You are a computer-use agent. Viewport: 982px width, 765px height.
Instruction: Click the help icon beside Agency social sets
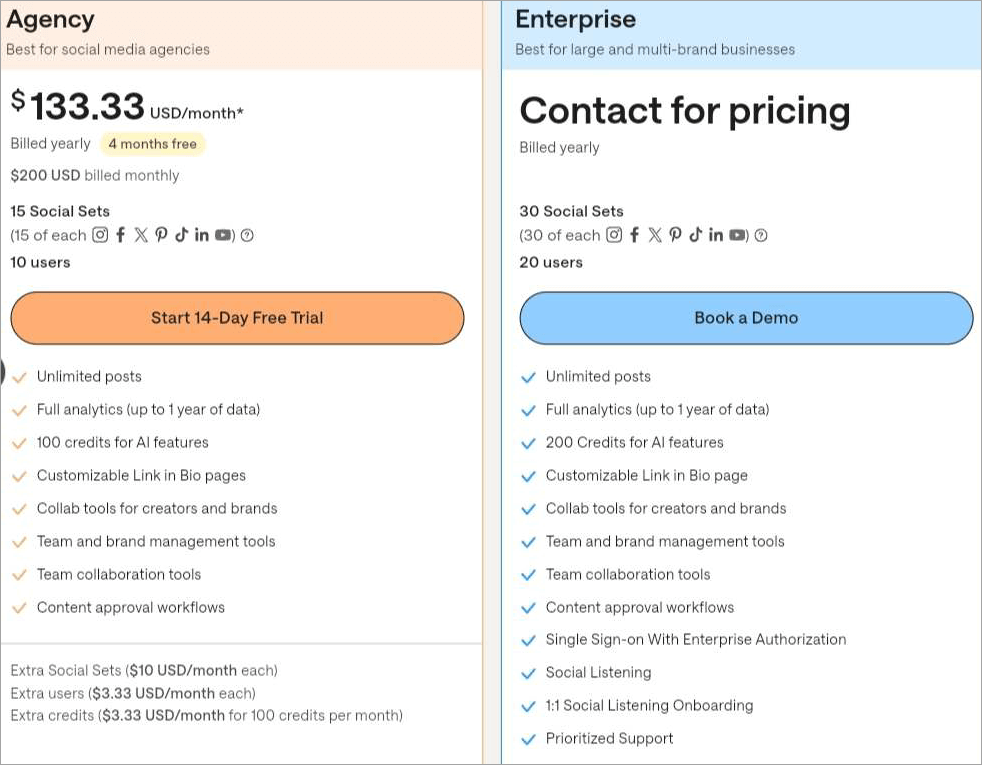(247, 236)
